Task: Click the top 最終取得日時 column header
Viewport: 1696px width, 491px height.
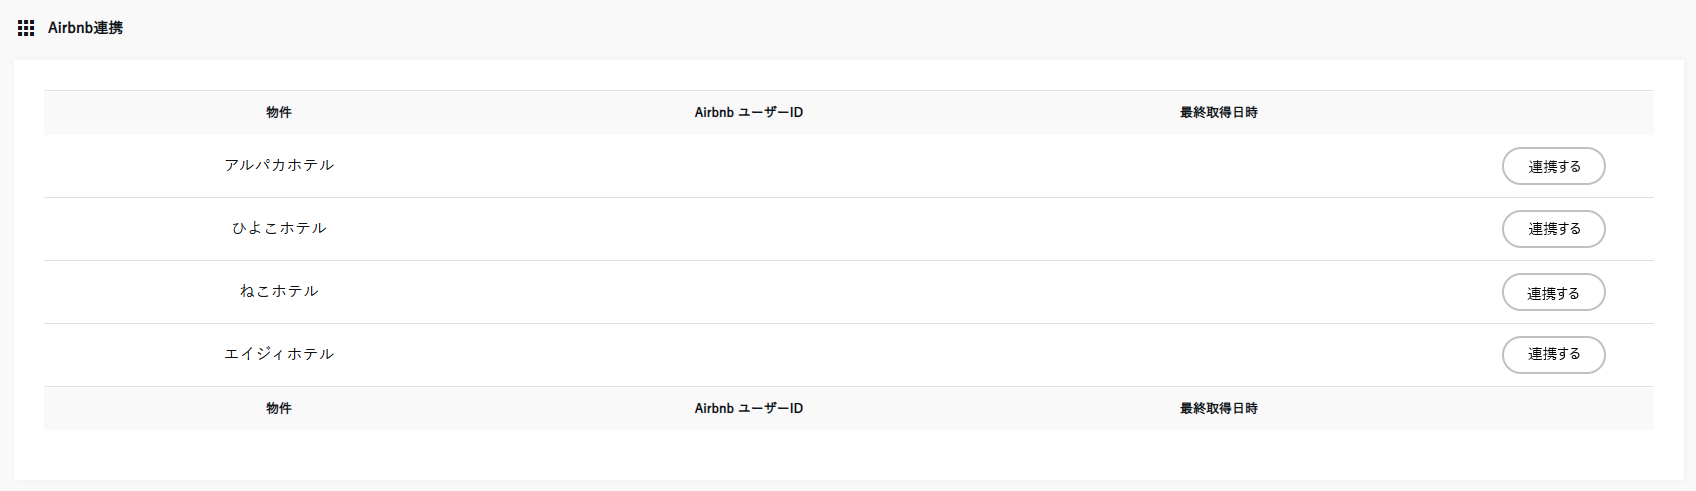Action: point(1218,113)
